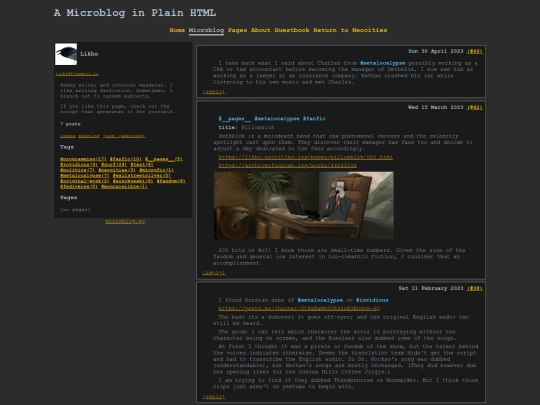Image resolution: width=540 pixels, height=405 pixels.
Task: Click #invidious hashtag in February 11 post
Action: [372, 300]
